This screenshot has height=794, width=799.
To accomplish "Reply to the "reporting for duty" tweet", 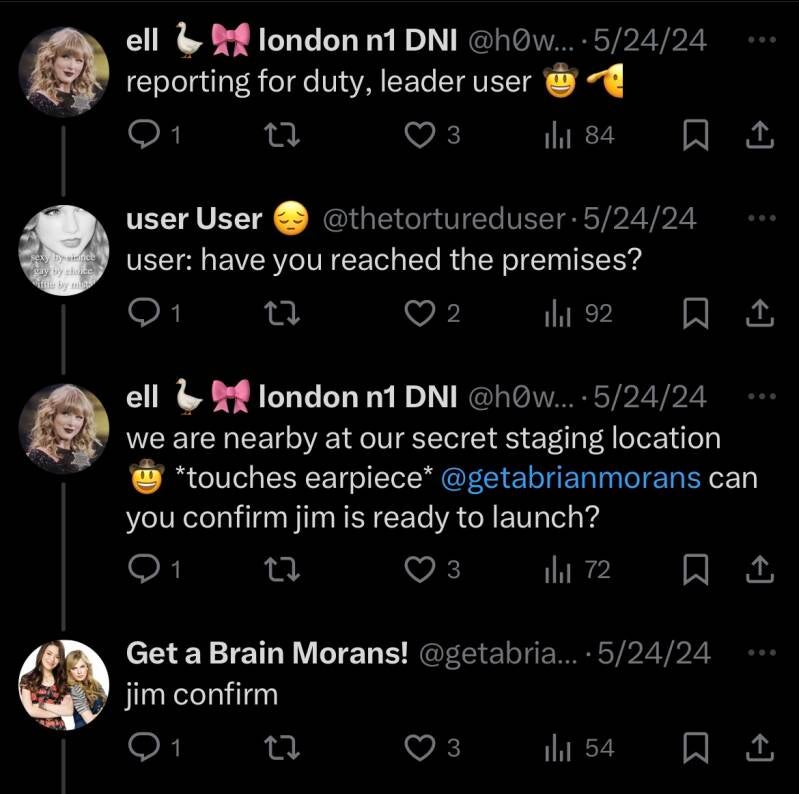I will coord(145,135).
